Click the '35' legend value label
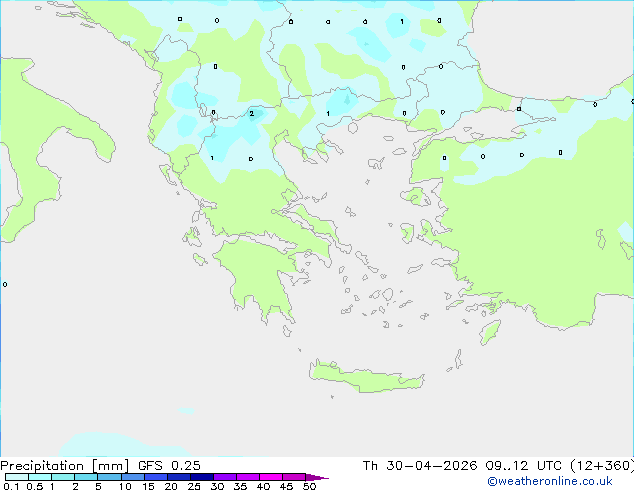 240,486
